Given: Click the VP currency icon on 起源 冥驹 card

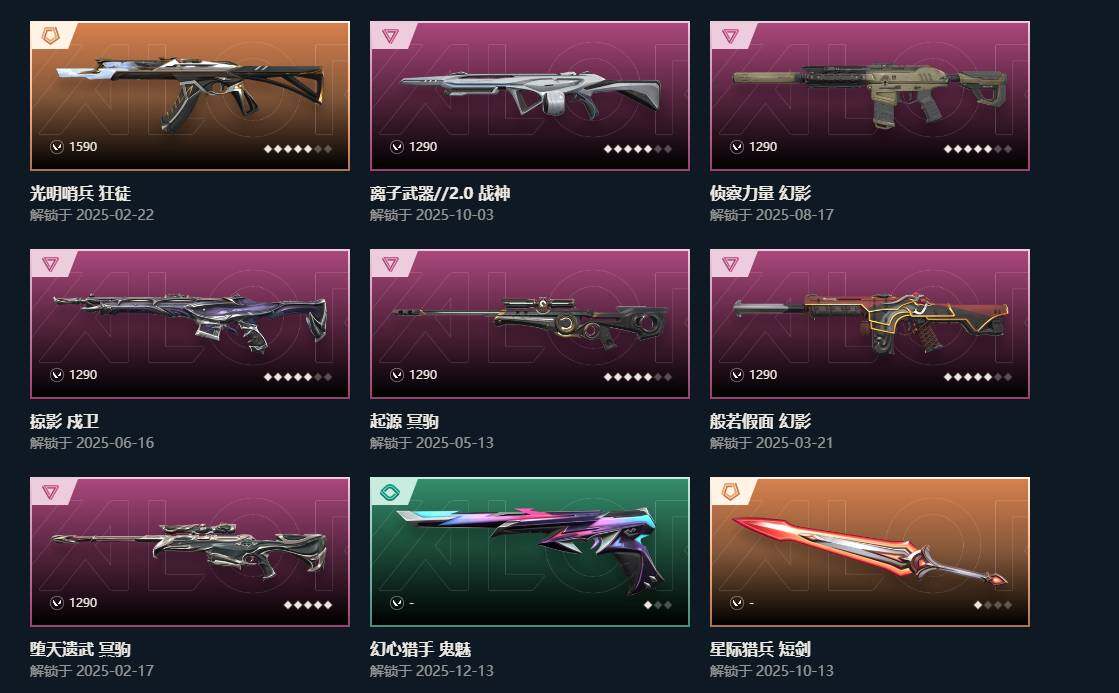Looking at the screenshot, I should coord(397,375).
